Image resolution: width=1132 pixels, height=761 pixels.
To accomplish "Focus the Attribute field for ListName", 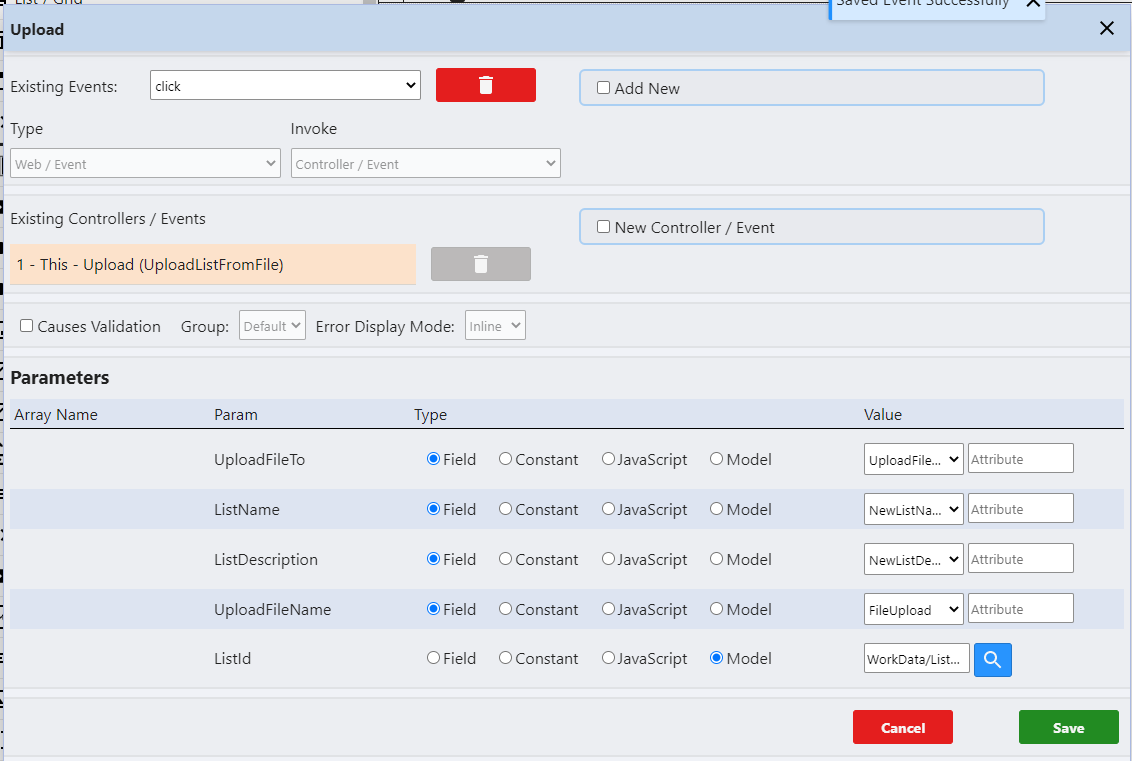I will [1020, 508].
